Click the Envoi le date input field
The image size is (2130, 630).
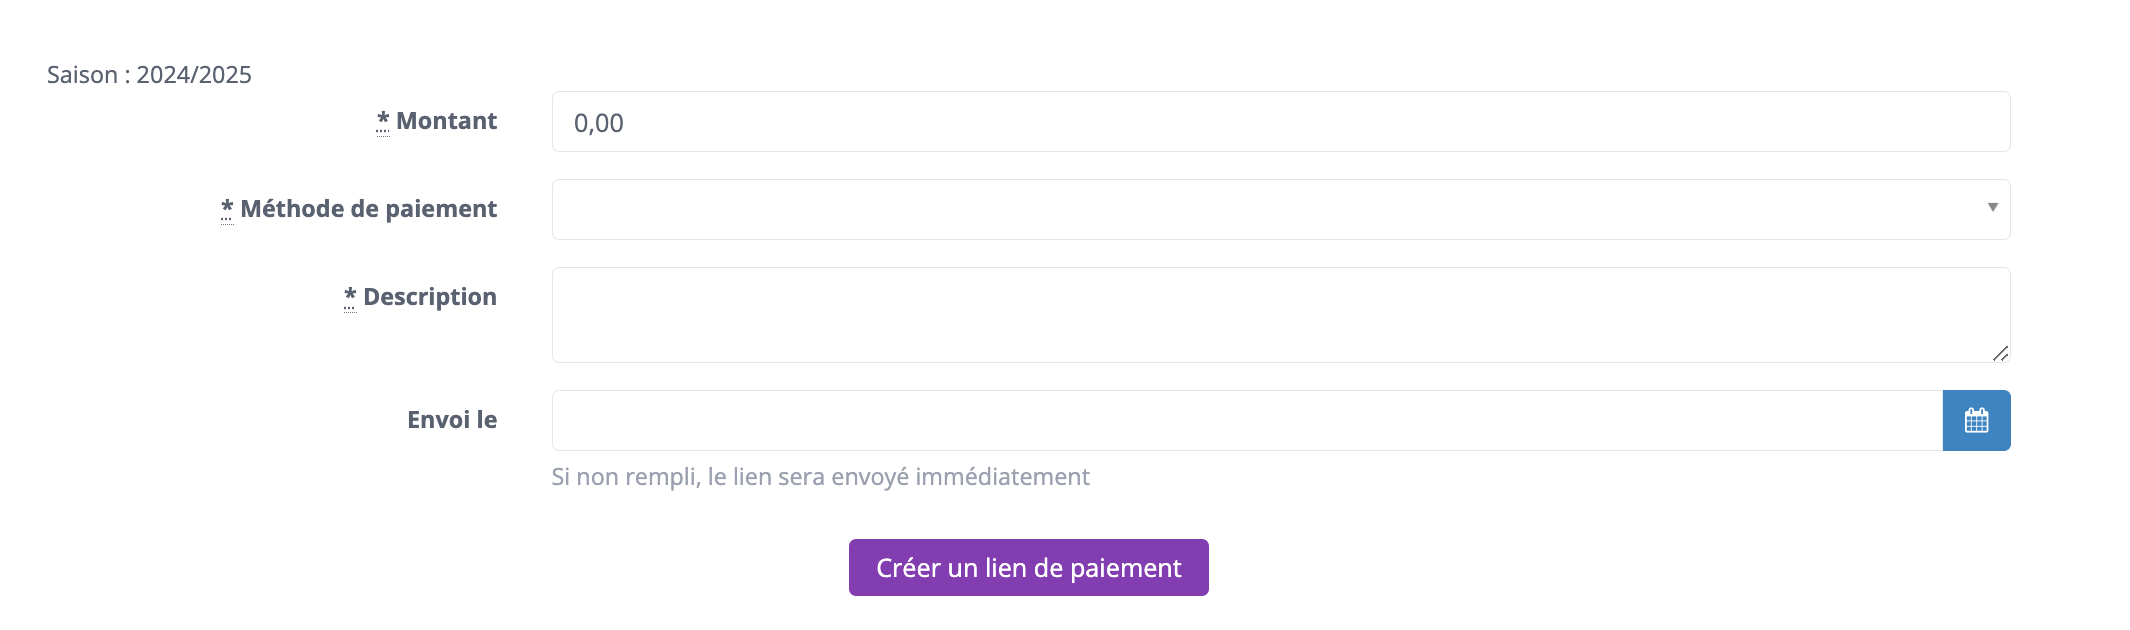1247,420
